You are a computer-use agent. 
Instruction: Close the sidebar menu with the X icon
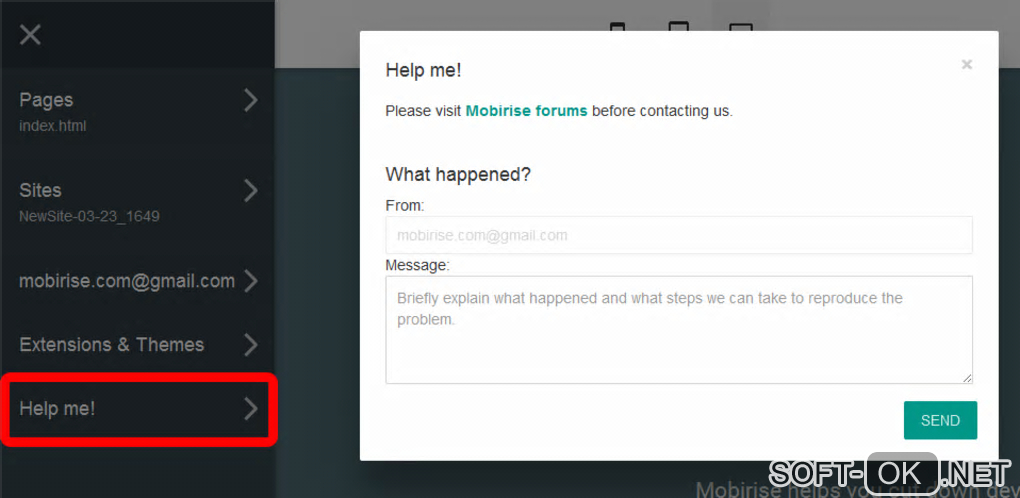pos(31,34)
